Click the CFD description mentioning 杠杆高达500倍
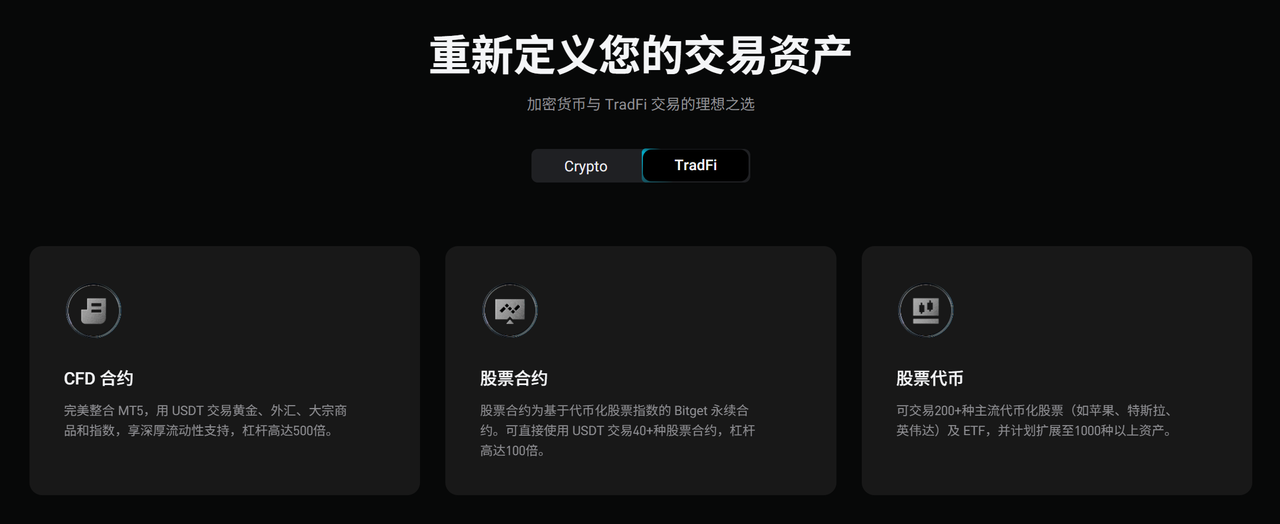Image resolution: width=1280 pixels, height=524 pixels. (205, 420)
